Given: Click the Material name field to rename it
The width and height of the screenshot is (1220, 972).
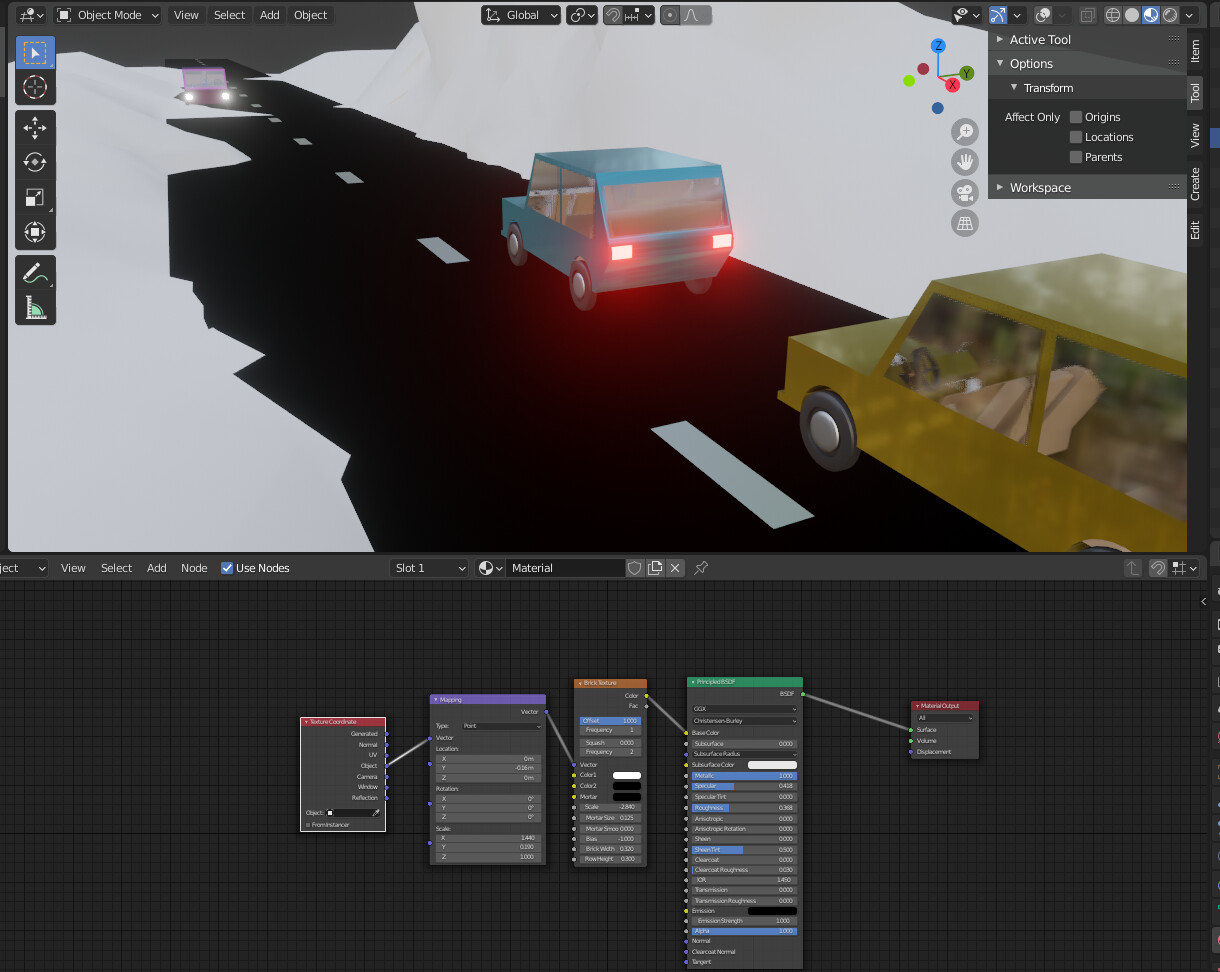Looking at the screenshot, I should [x=565, y=567].
